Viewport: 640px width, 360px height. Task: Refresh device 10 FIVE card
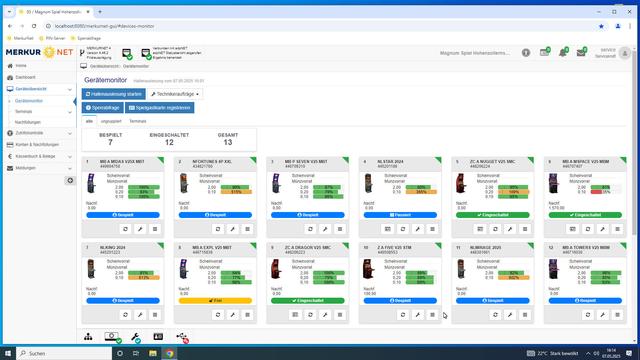click(x=403, y=315)
